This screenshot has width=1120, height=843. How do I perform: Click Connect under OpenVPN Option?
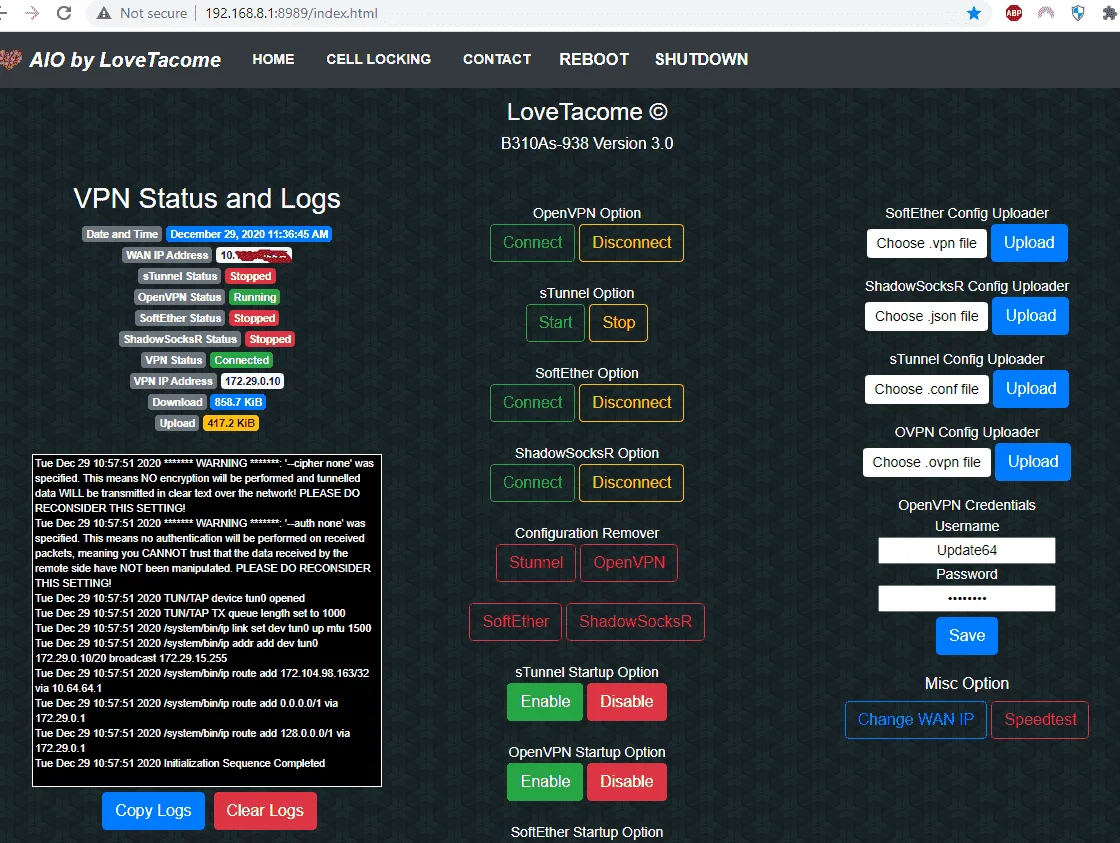pyautogui.click(x=533, y=243)
